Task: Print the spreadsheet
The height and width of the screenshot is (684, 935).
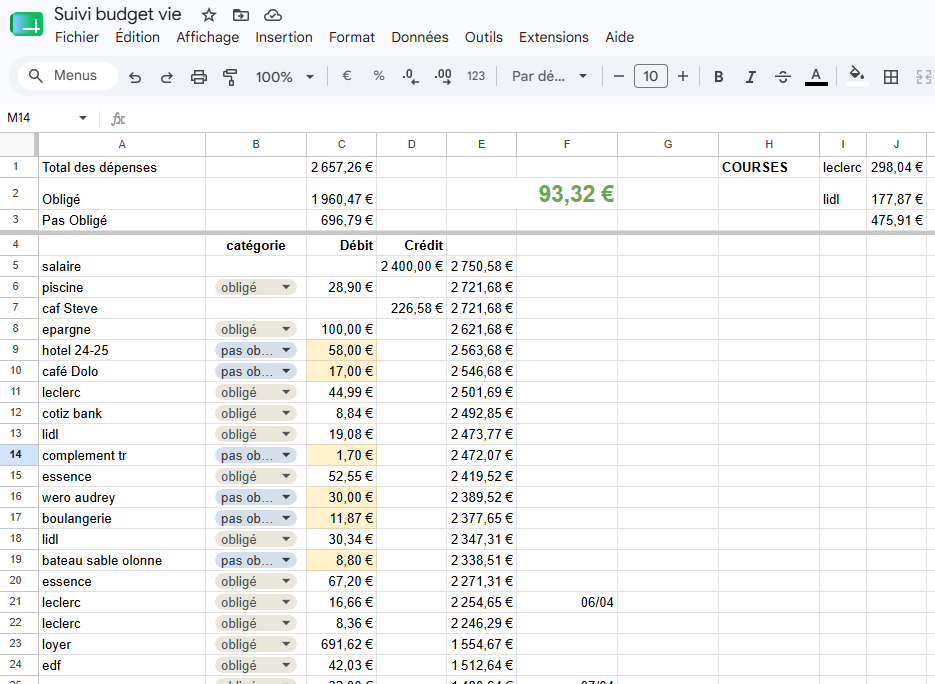Action: click(x=199, y=77)
